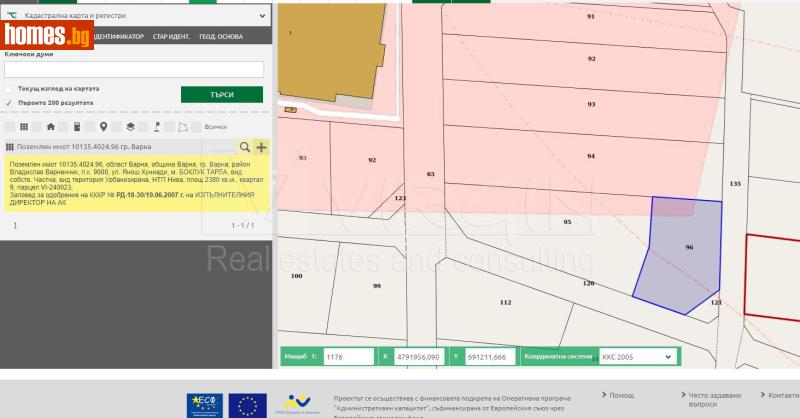Screen dimensions: 800x418
Task: Tick the checkbox before the calculator-like unit icon
Action: point(64,127)
